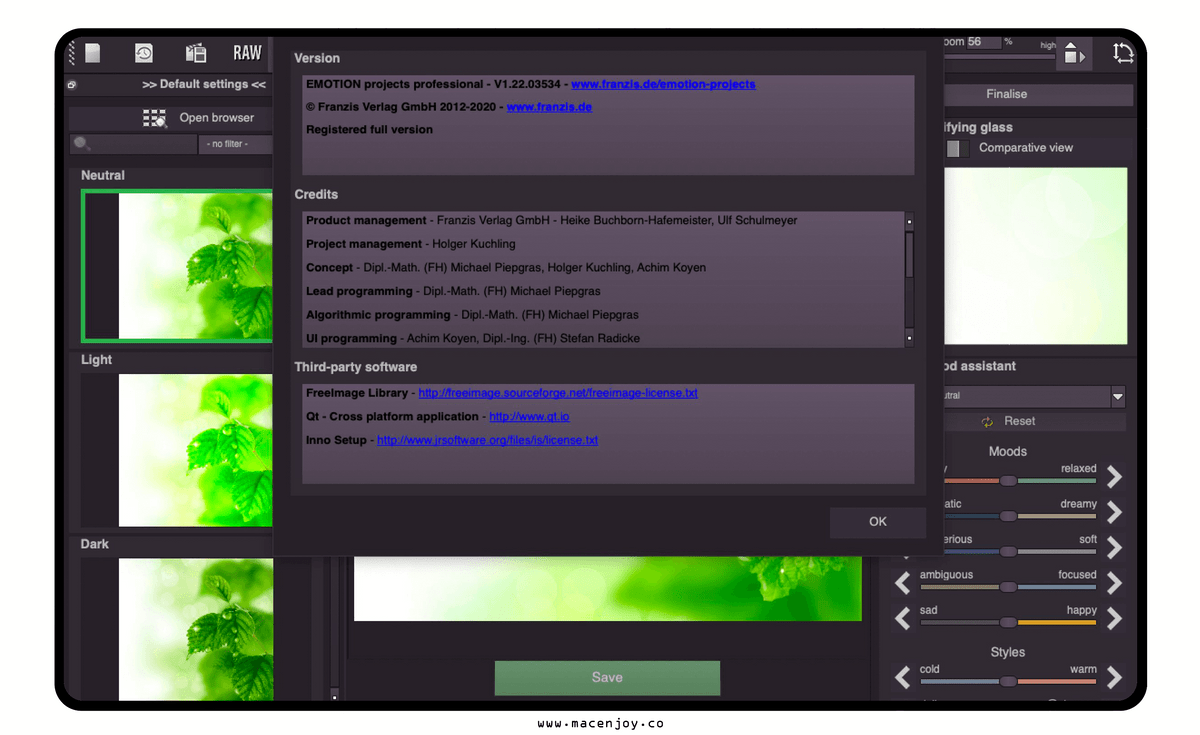Click the new project page icon
Screen dimensions: 1200x735
[93, 53]
